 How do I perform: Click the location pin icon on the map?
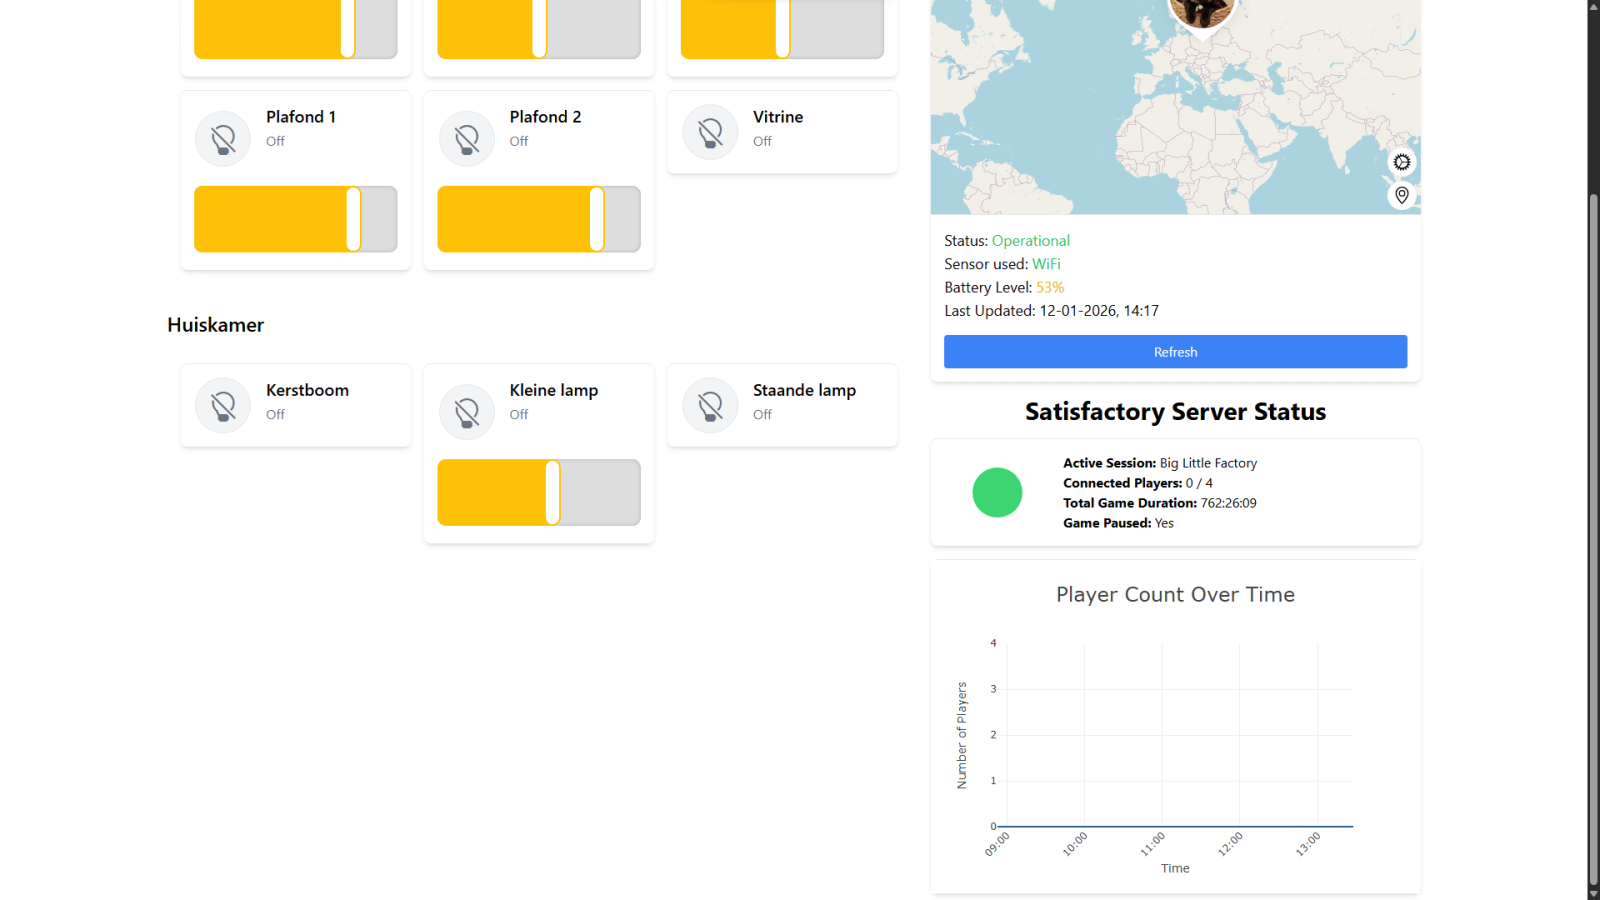point(1402,195)
